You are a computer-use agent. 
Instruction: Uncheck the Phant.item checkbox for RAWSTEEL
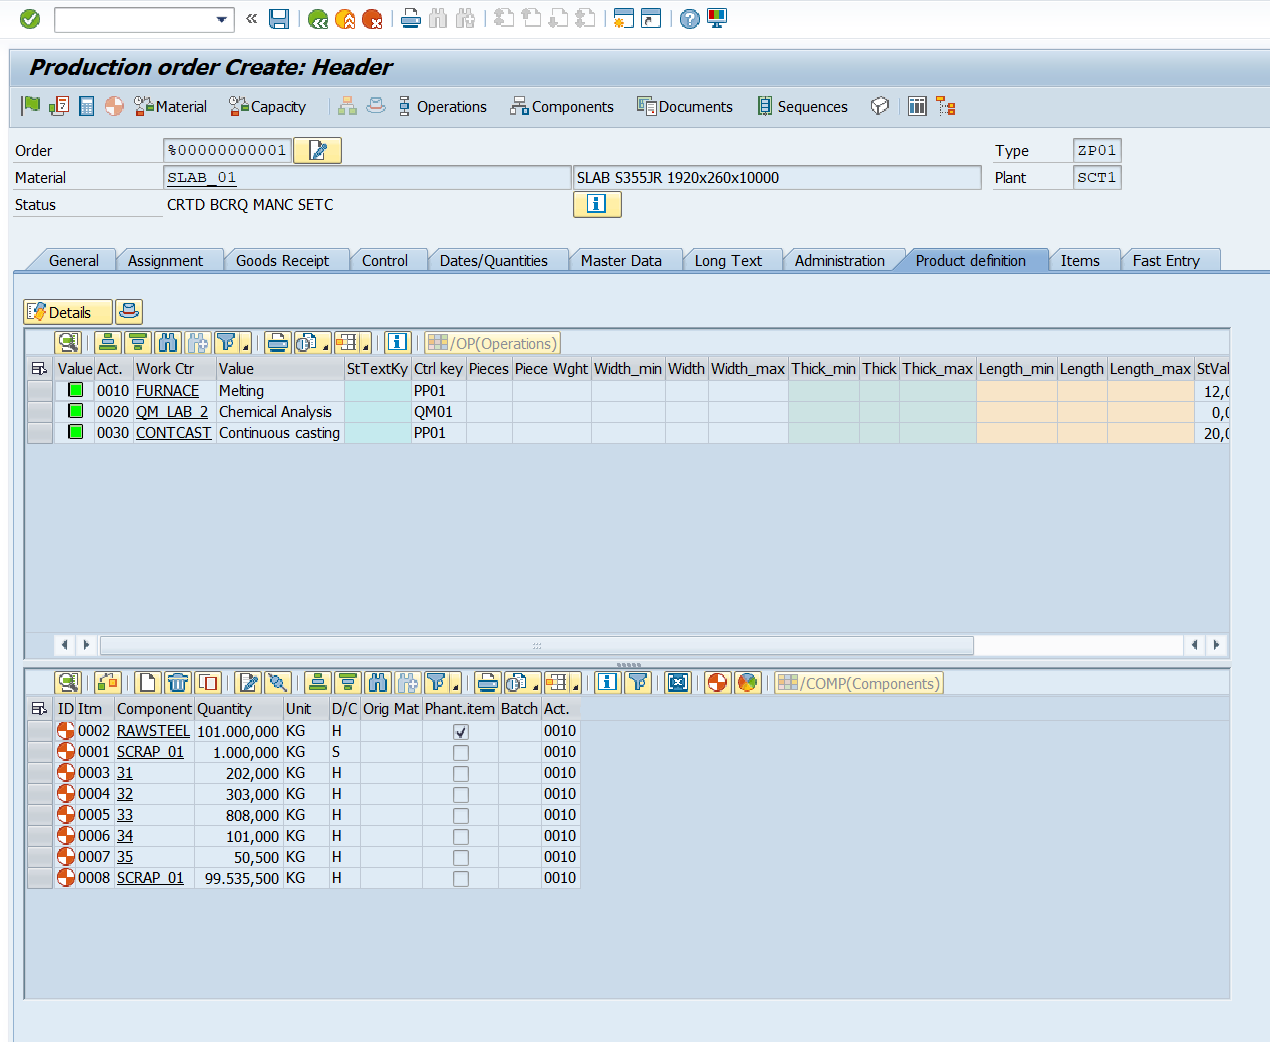pyautogui.click(x=461, y=732)
